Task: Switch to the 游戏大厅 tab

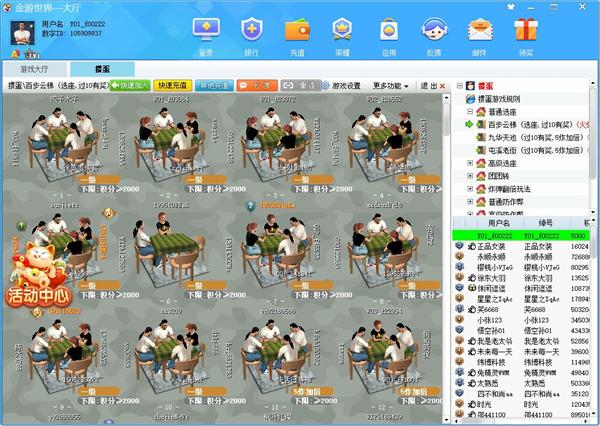Action: tap(36, 69)
